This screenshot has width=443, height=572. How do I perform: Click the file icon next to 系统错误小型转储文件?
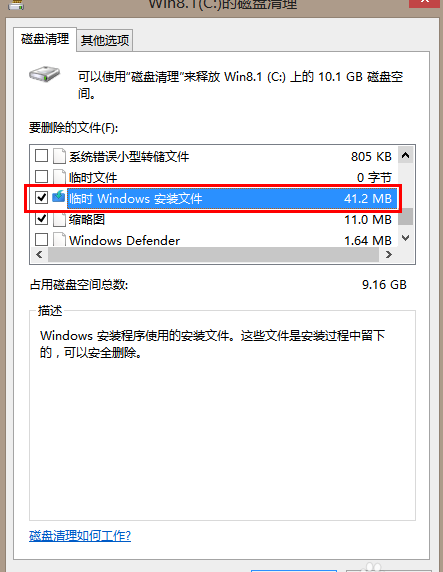[x=59, y=156]
